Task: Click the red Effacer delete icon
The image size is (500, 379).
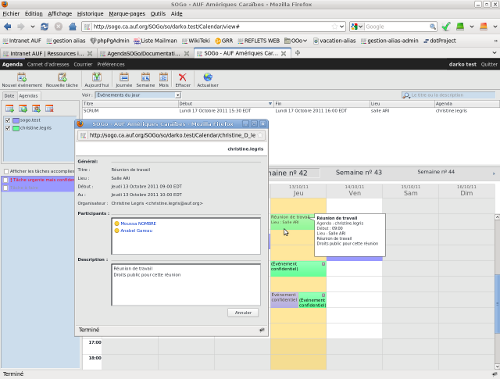Action: point(183,77)
